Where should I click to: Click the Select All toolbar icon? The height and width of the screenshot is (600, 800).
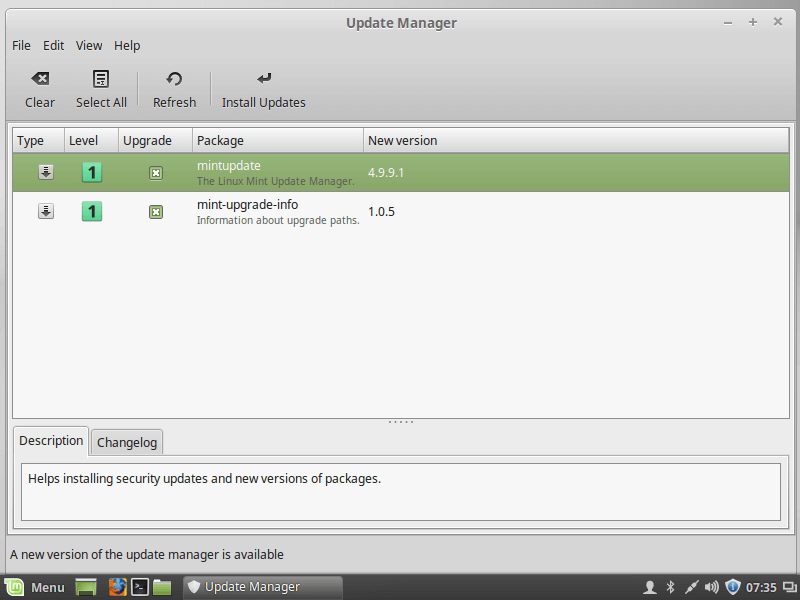101,79
